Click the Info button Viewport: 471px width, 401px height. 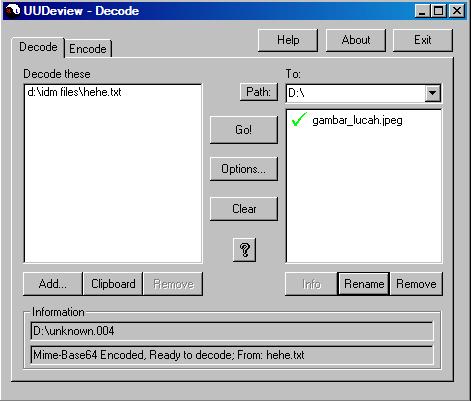[311, 284]
